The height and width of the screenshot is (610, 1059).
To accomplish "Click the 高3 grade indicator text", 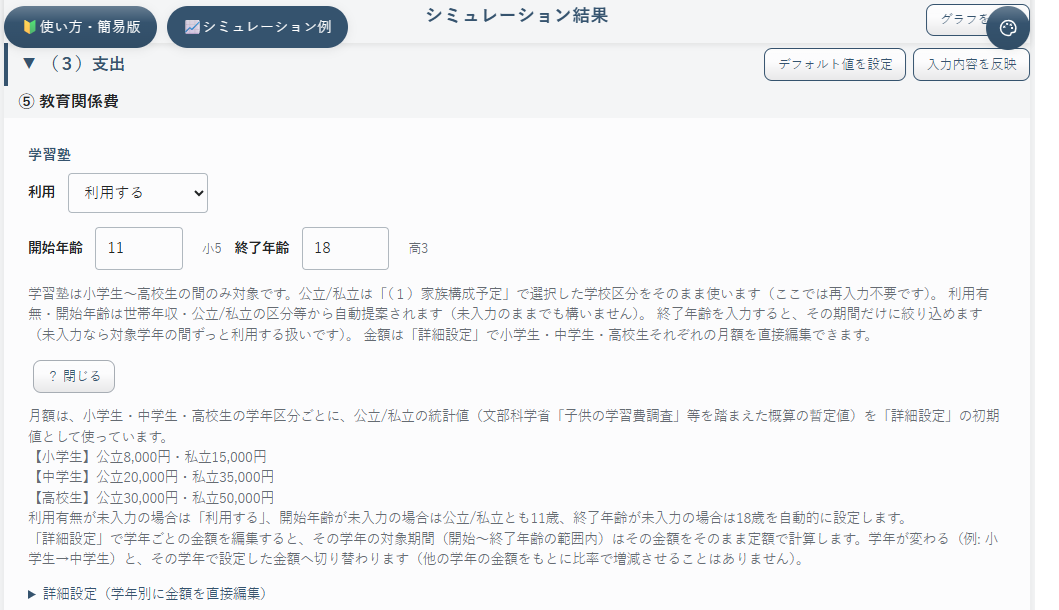I will pos(419,249).
